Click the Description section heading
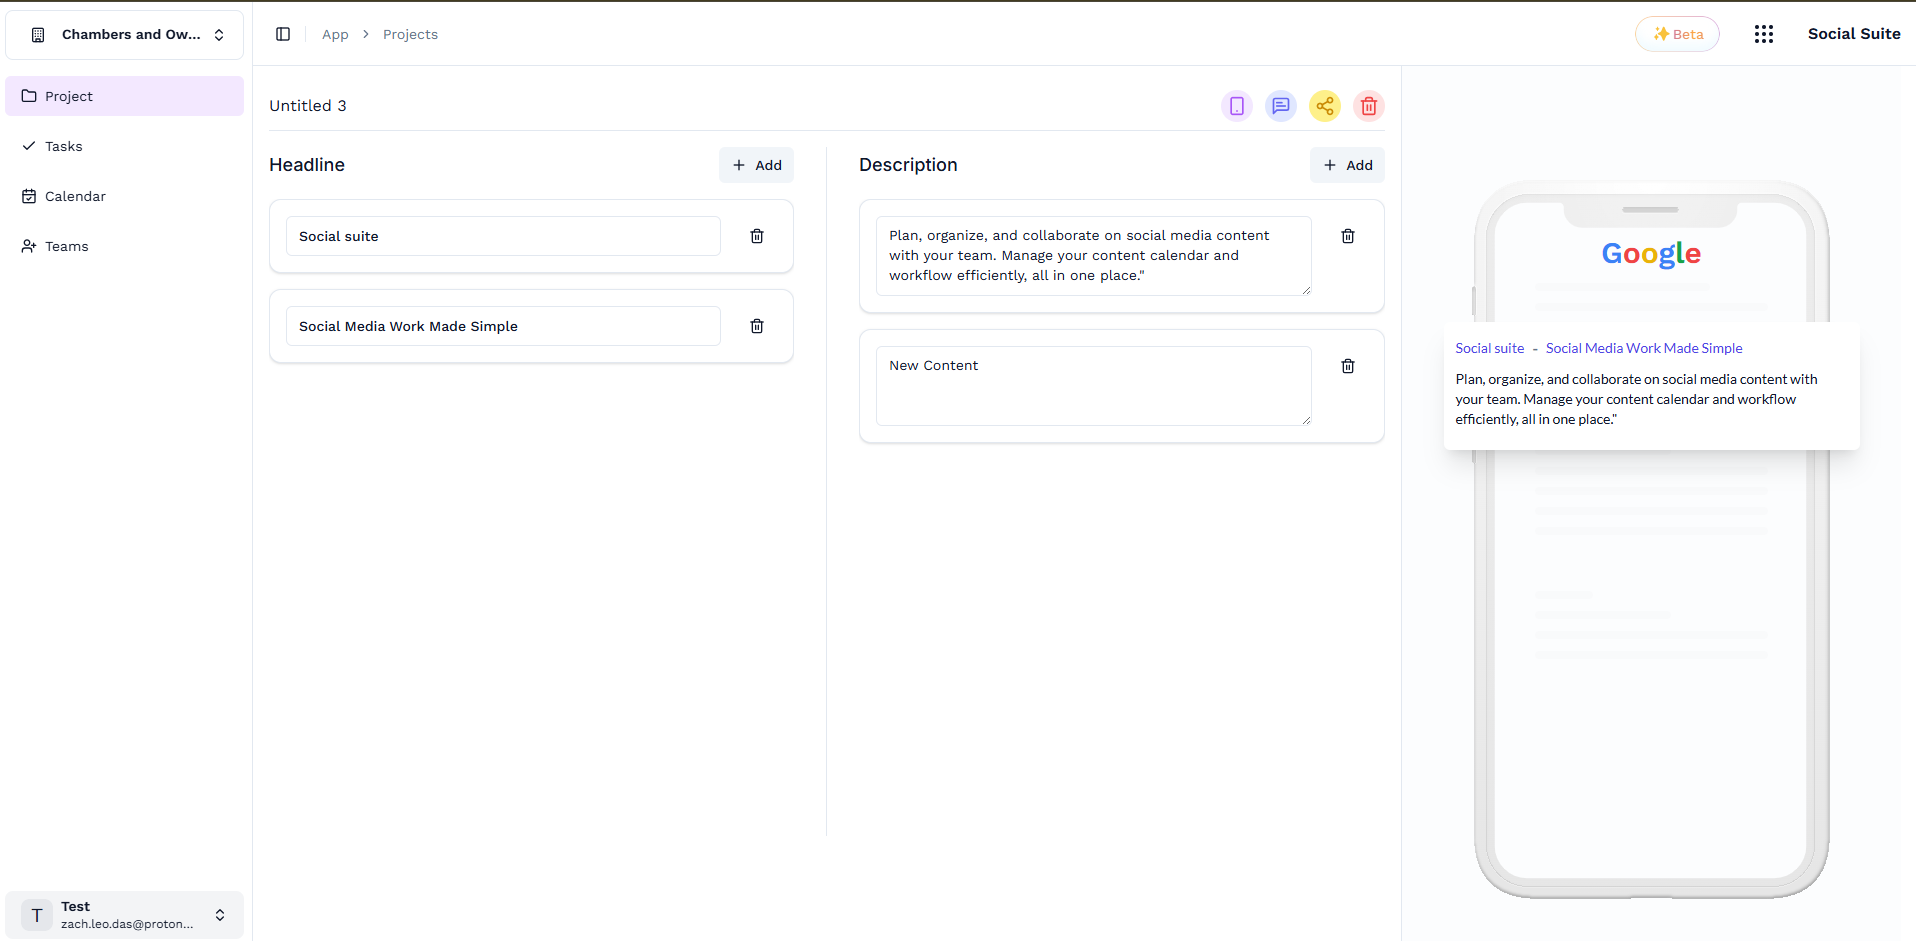Image resolution: width=1916 pixels, height=941 pixels. (908, 165)
